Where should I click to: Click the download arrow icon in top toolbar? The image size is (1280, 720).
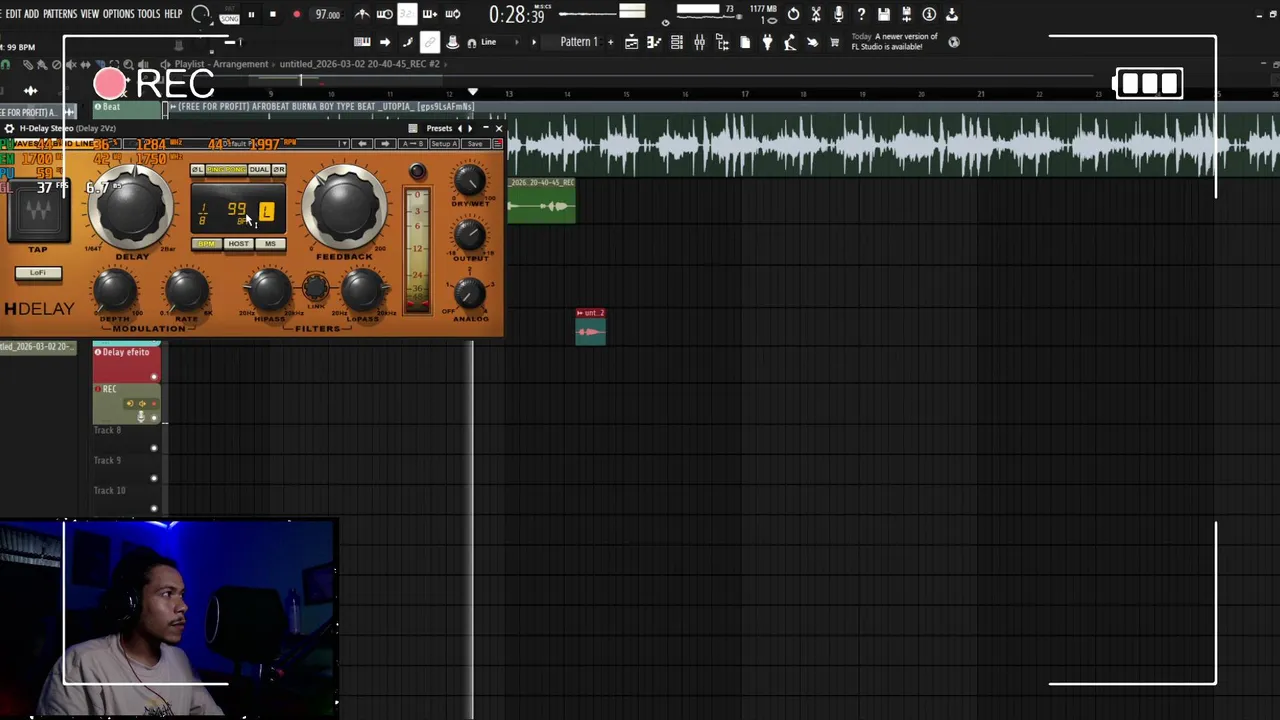point(952,14)
